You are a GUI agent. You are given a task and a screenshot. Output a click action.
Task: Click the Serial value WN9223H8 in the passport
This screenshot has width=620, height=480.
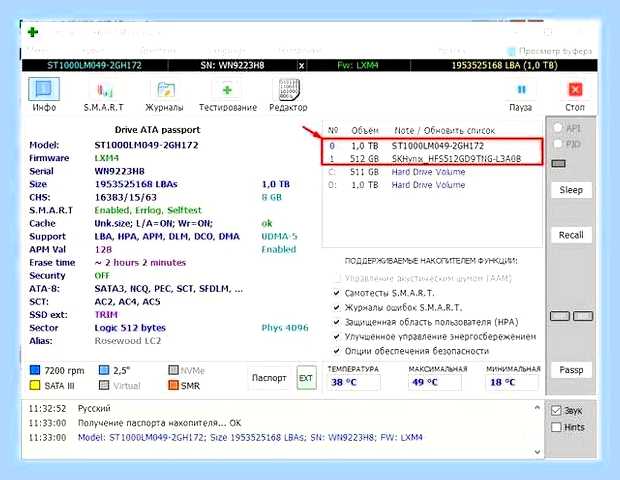(119, 171)
